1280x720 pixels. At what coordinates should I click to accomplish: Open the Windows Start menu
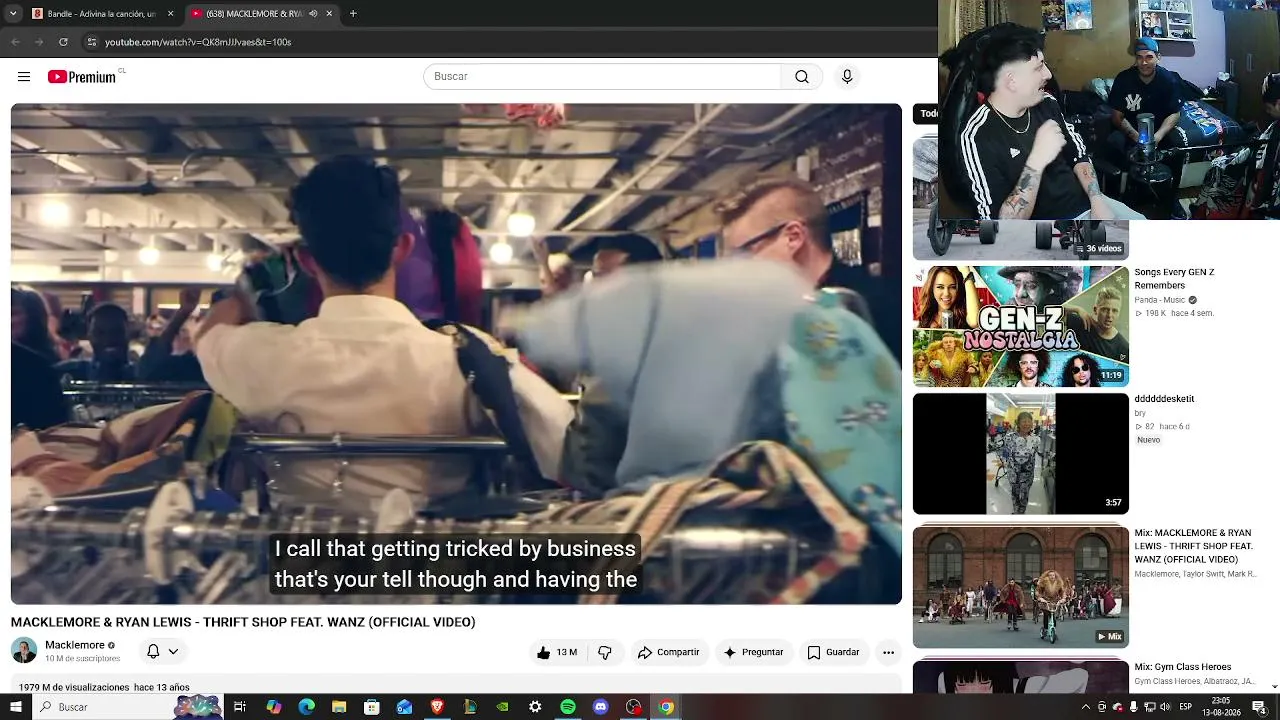coord(15,707)
